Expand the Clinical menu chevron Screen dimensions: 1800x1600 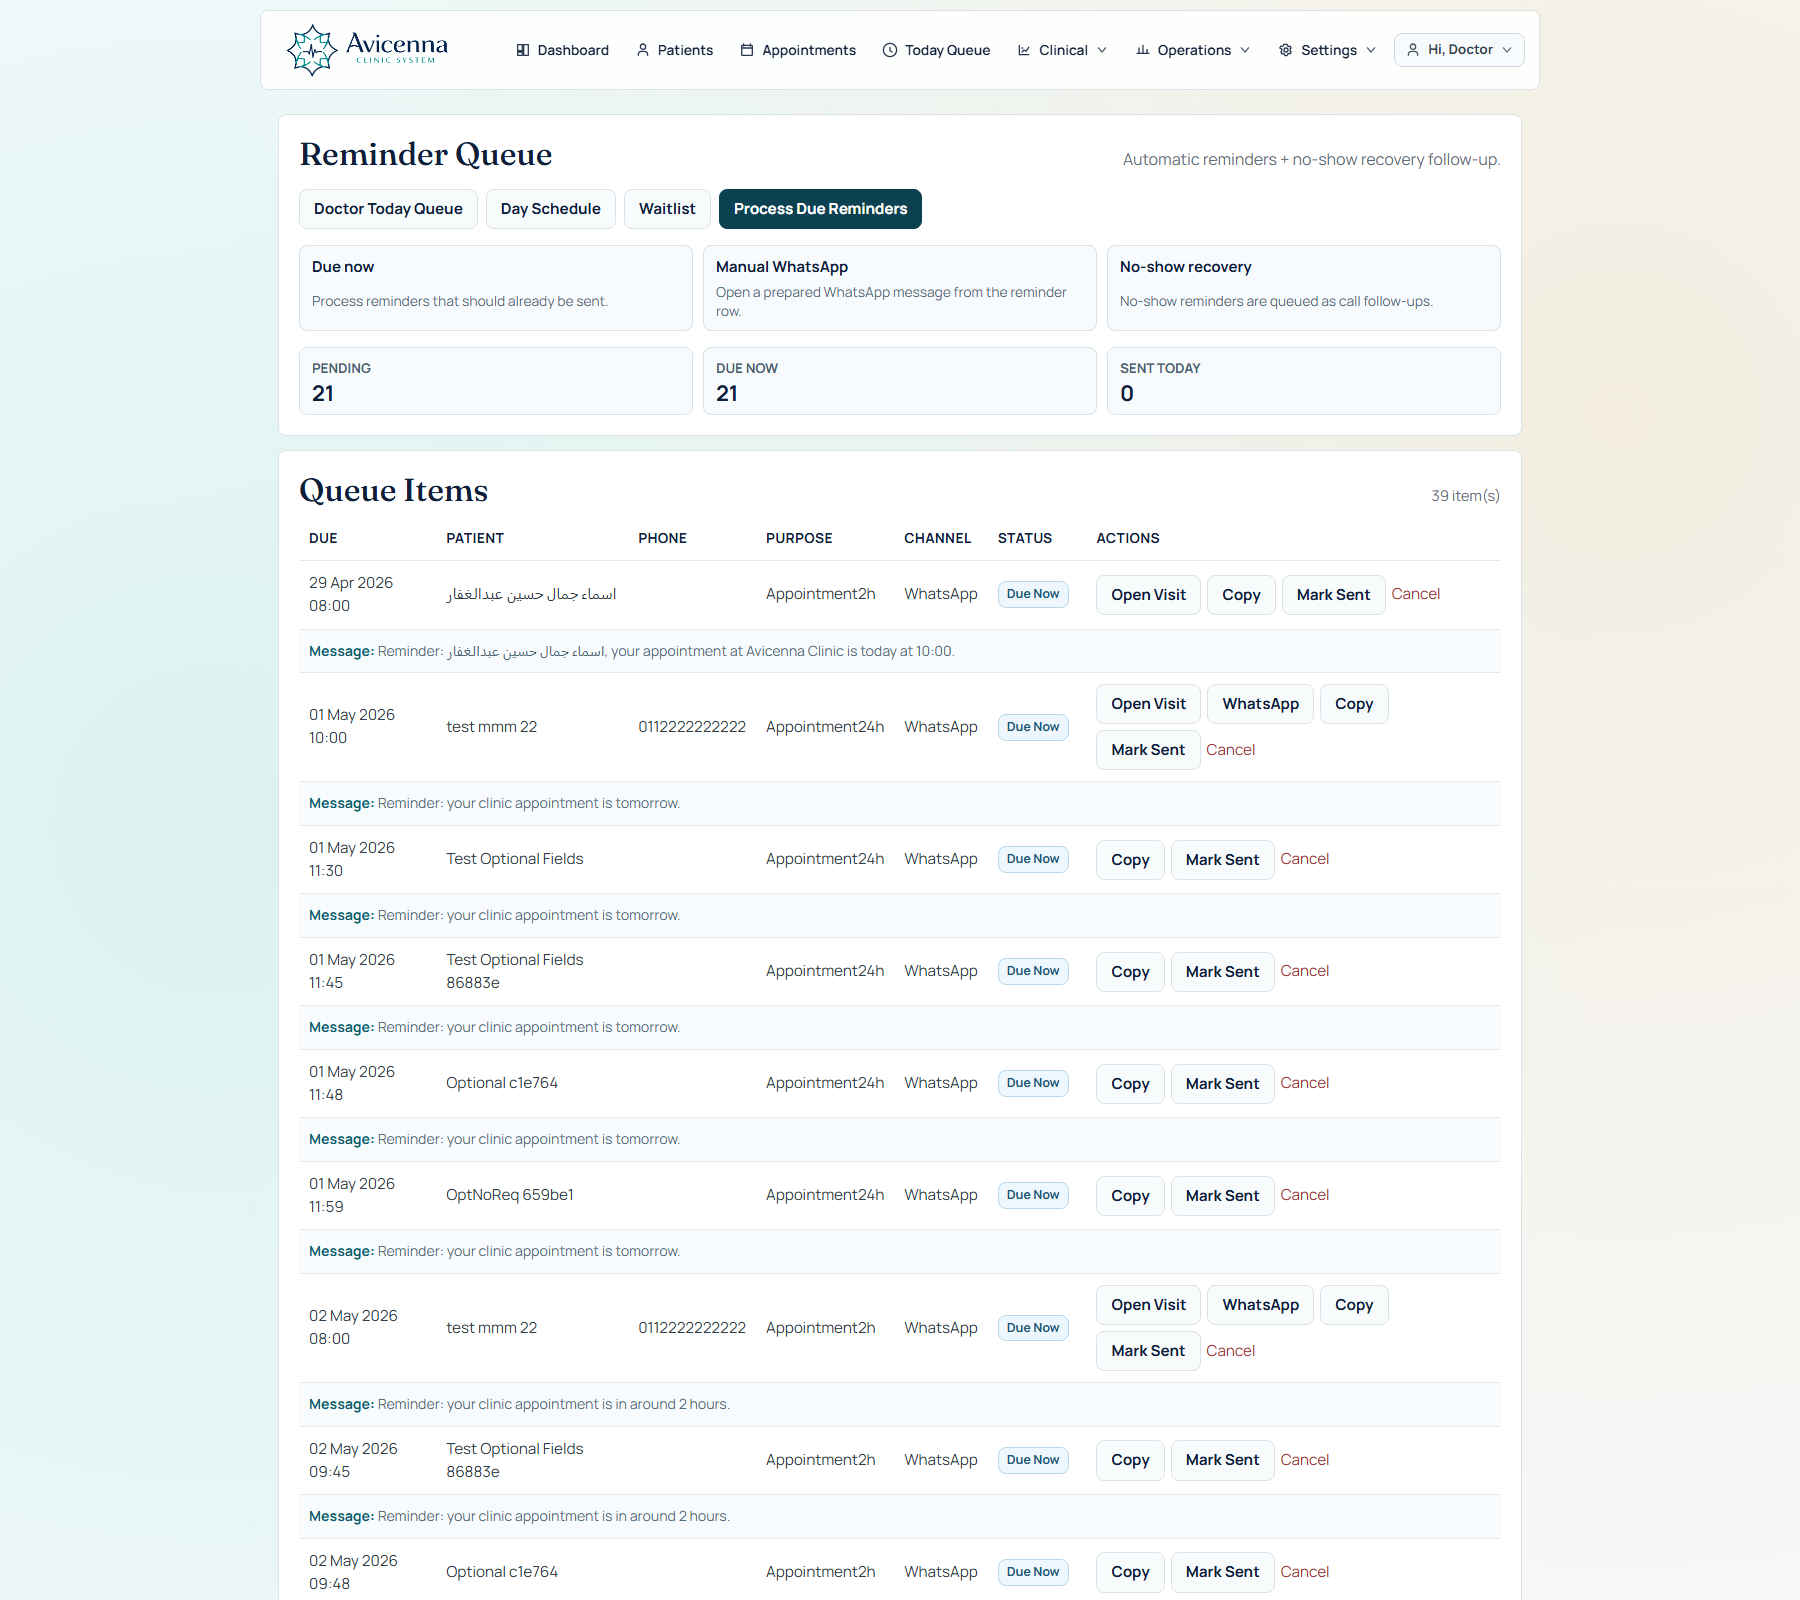point(1102,50)
